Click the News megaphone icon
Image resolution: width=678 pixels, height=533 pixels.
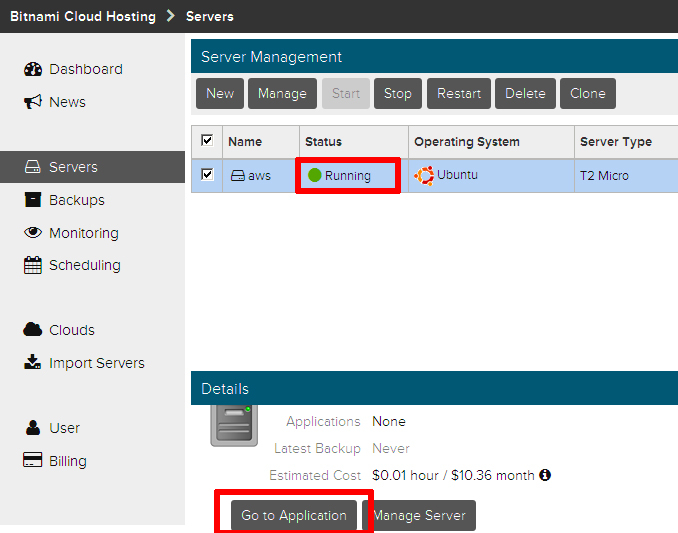(33, 102)
